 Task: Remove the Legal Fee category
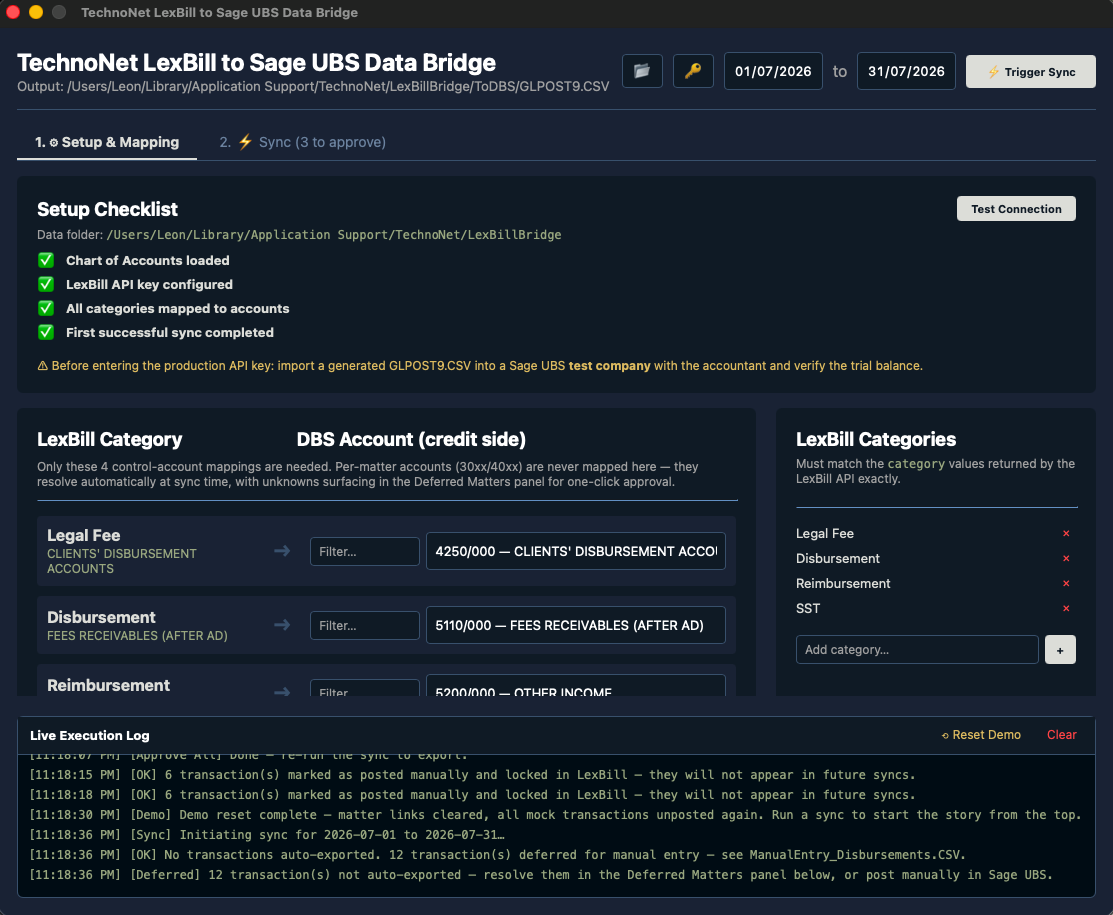click(1065, 533)
